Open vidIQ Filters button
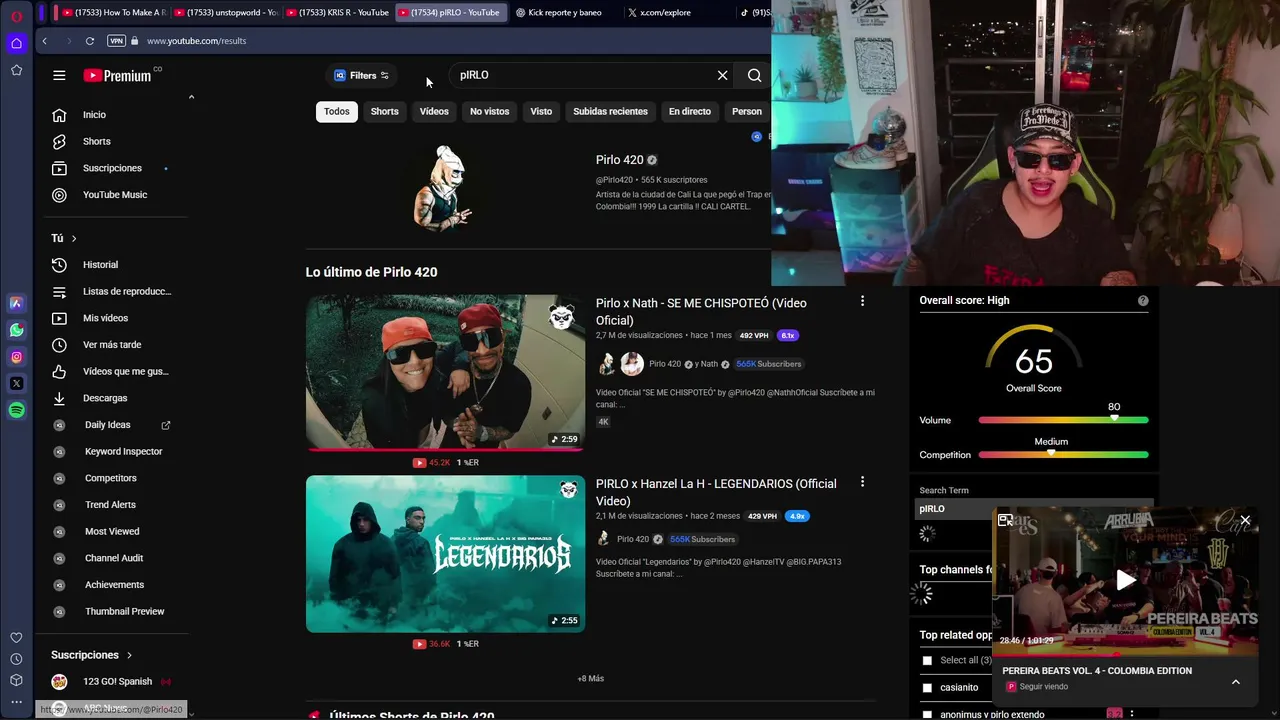Screen dimensions: 1280x720 pos(361,75)
